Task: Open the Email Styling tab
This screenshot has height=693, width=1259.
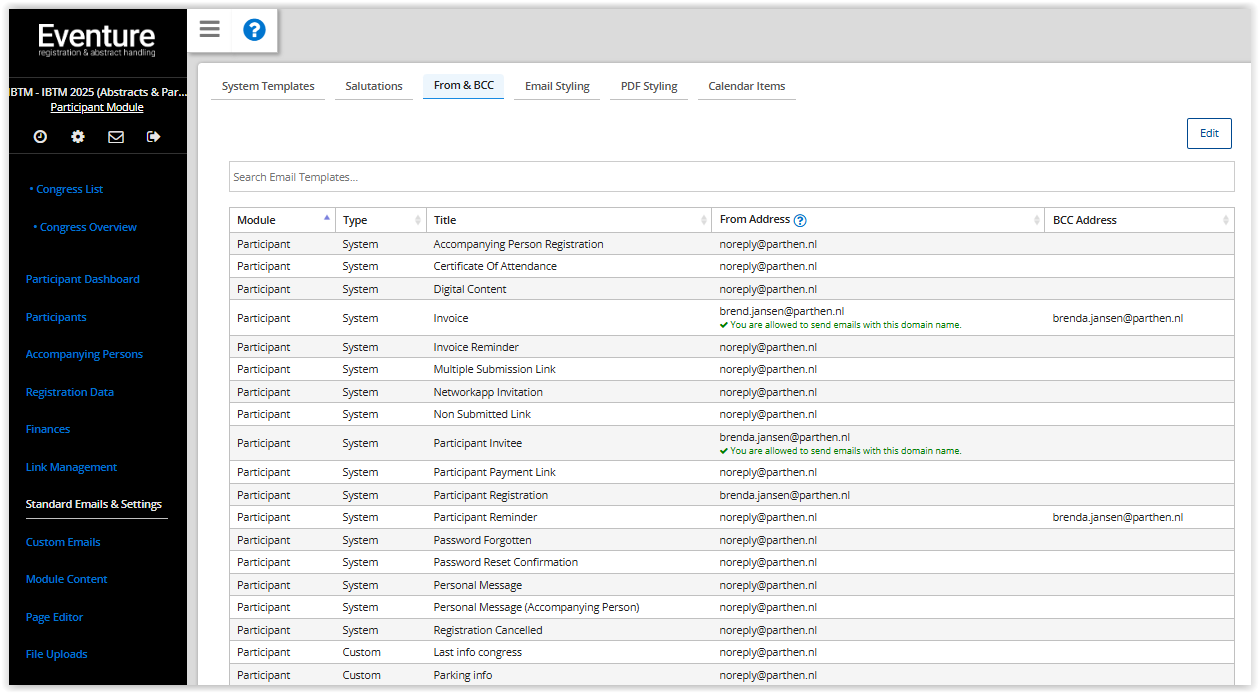Action: tap(557, 86)
